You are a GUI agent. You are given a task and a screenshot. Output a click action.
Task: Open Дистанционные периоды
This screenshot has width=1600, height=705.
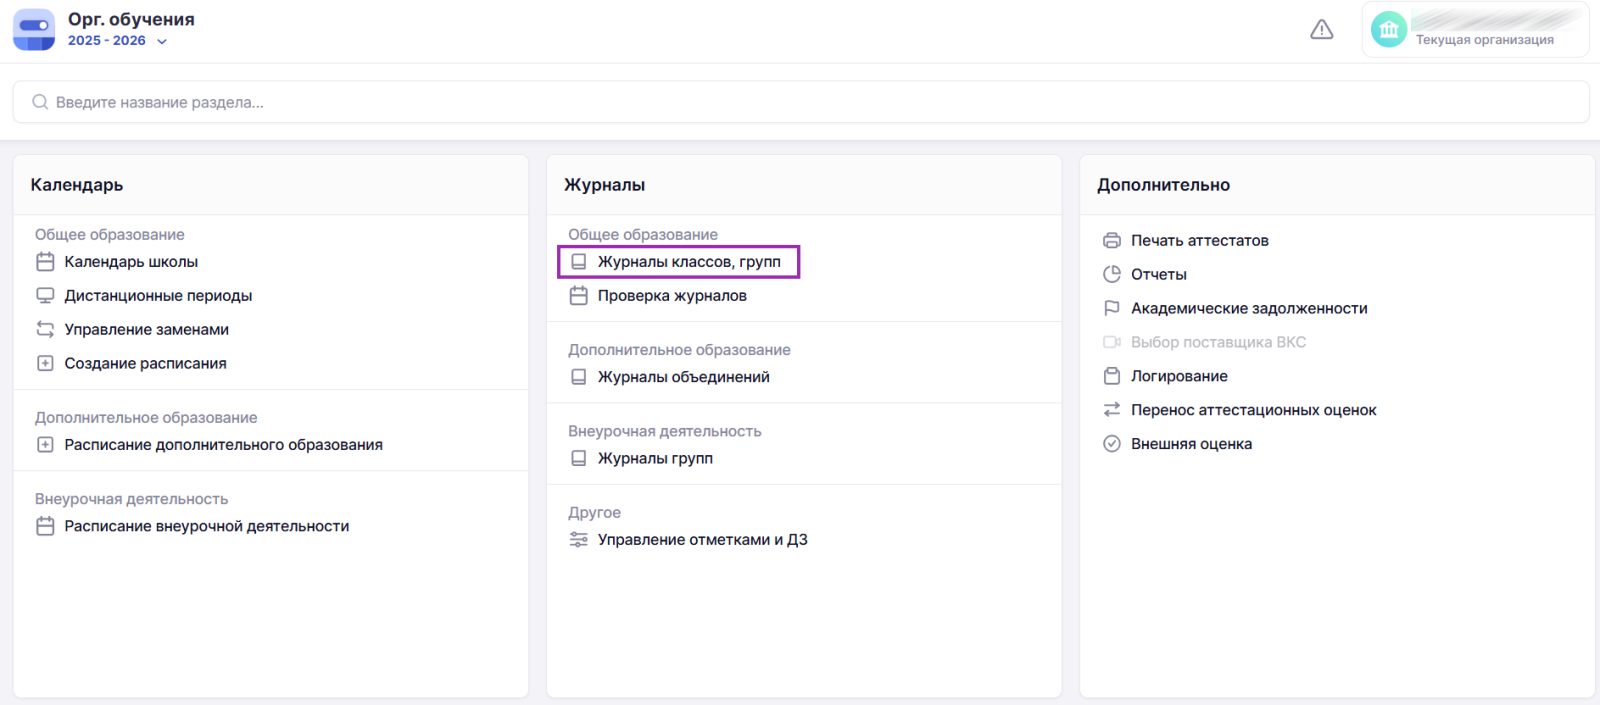[x=158, y=296]
